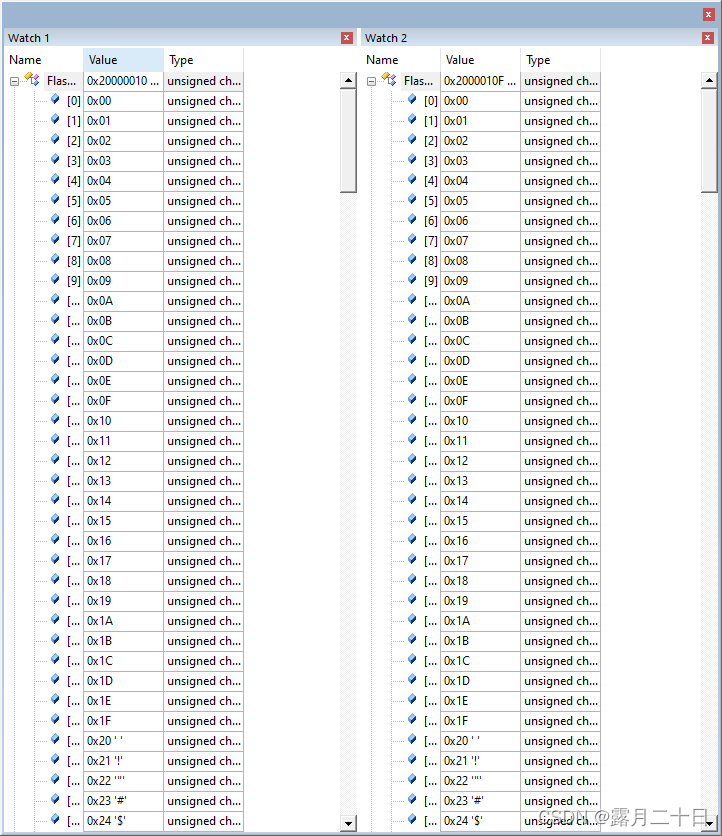
Task: Select the 0x20 ' ' value in Watch 2
Action: [480, 741]
